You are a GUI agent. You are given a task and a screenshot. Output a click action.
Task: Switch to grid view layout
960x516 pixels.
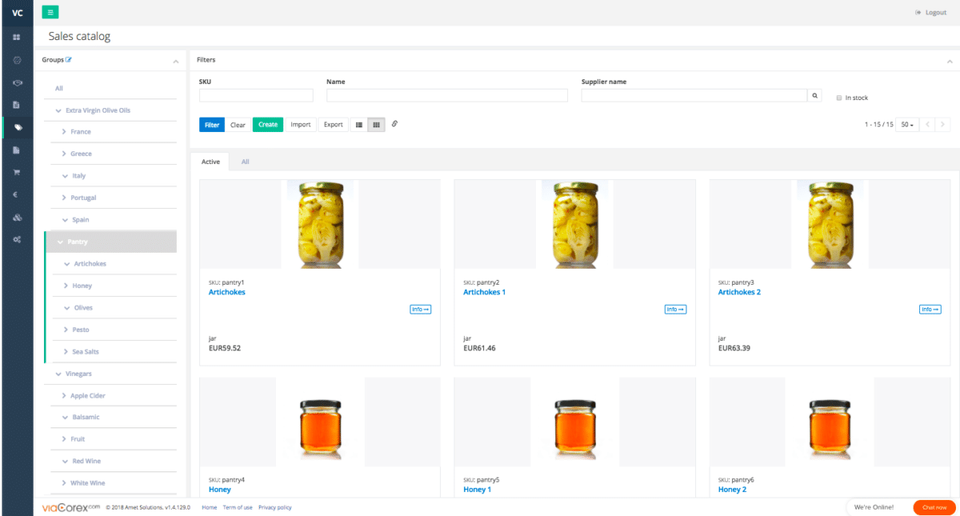pyautogui.click(x=376, y=125)
